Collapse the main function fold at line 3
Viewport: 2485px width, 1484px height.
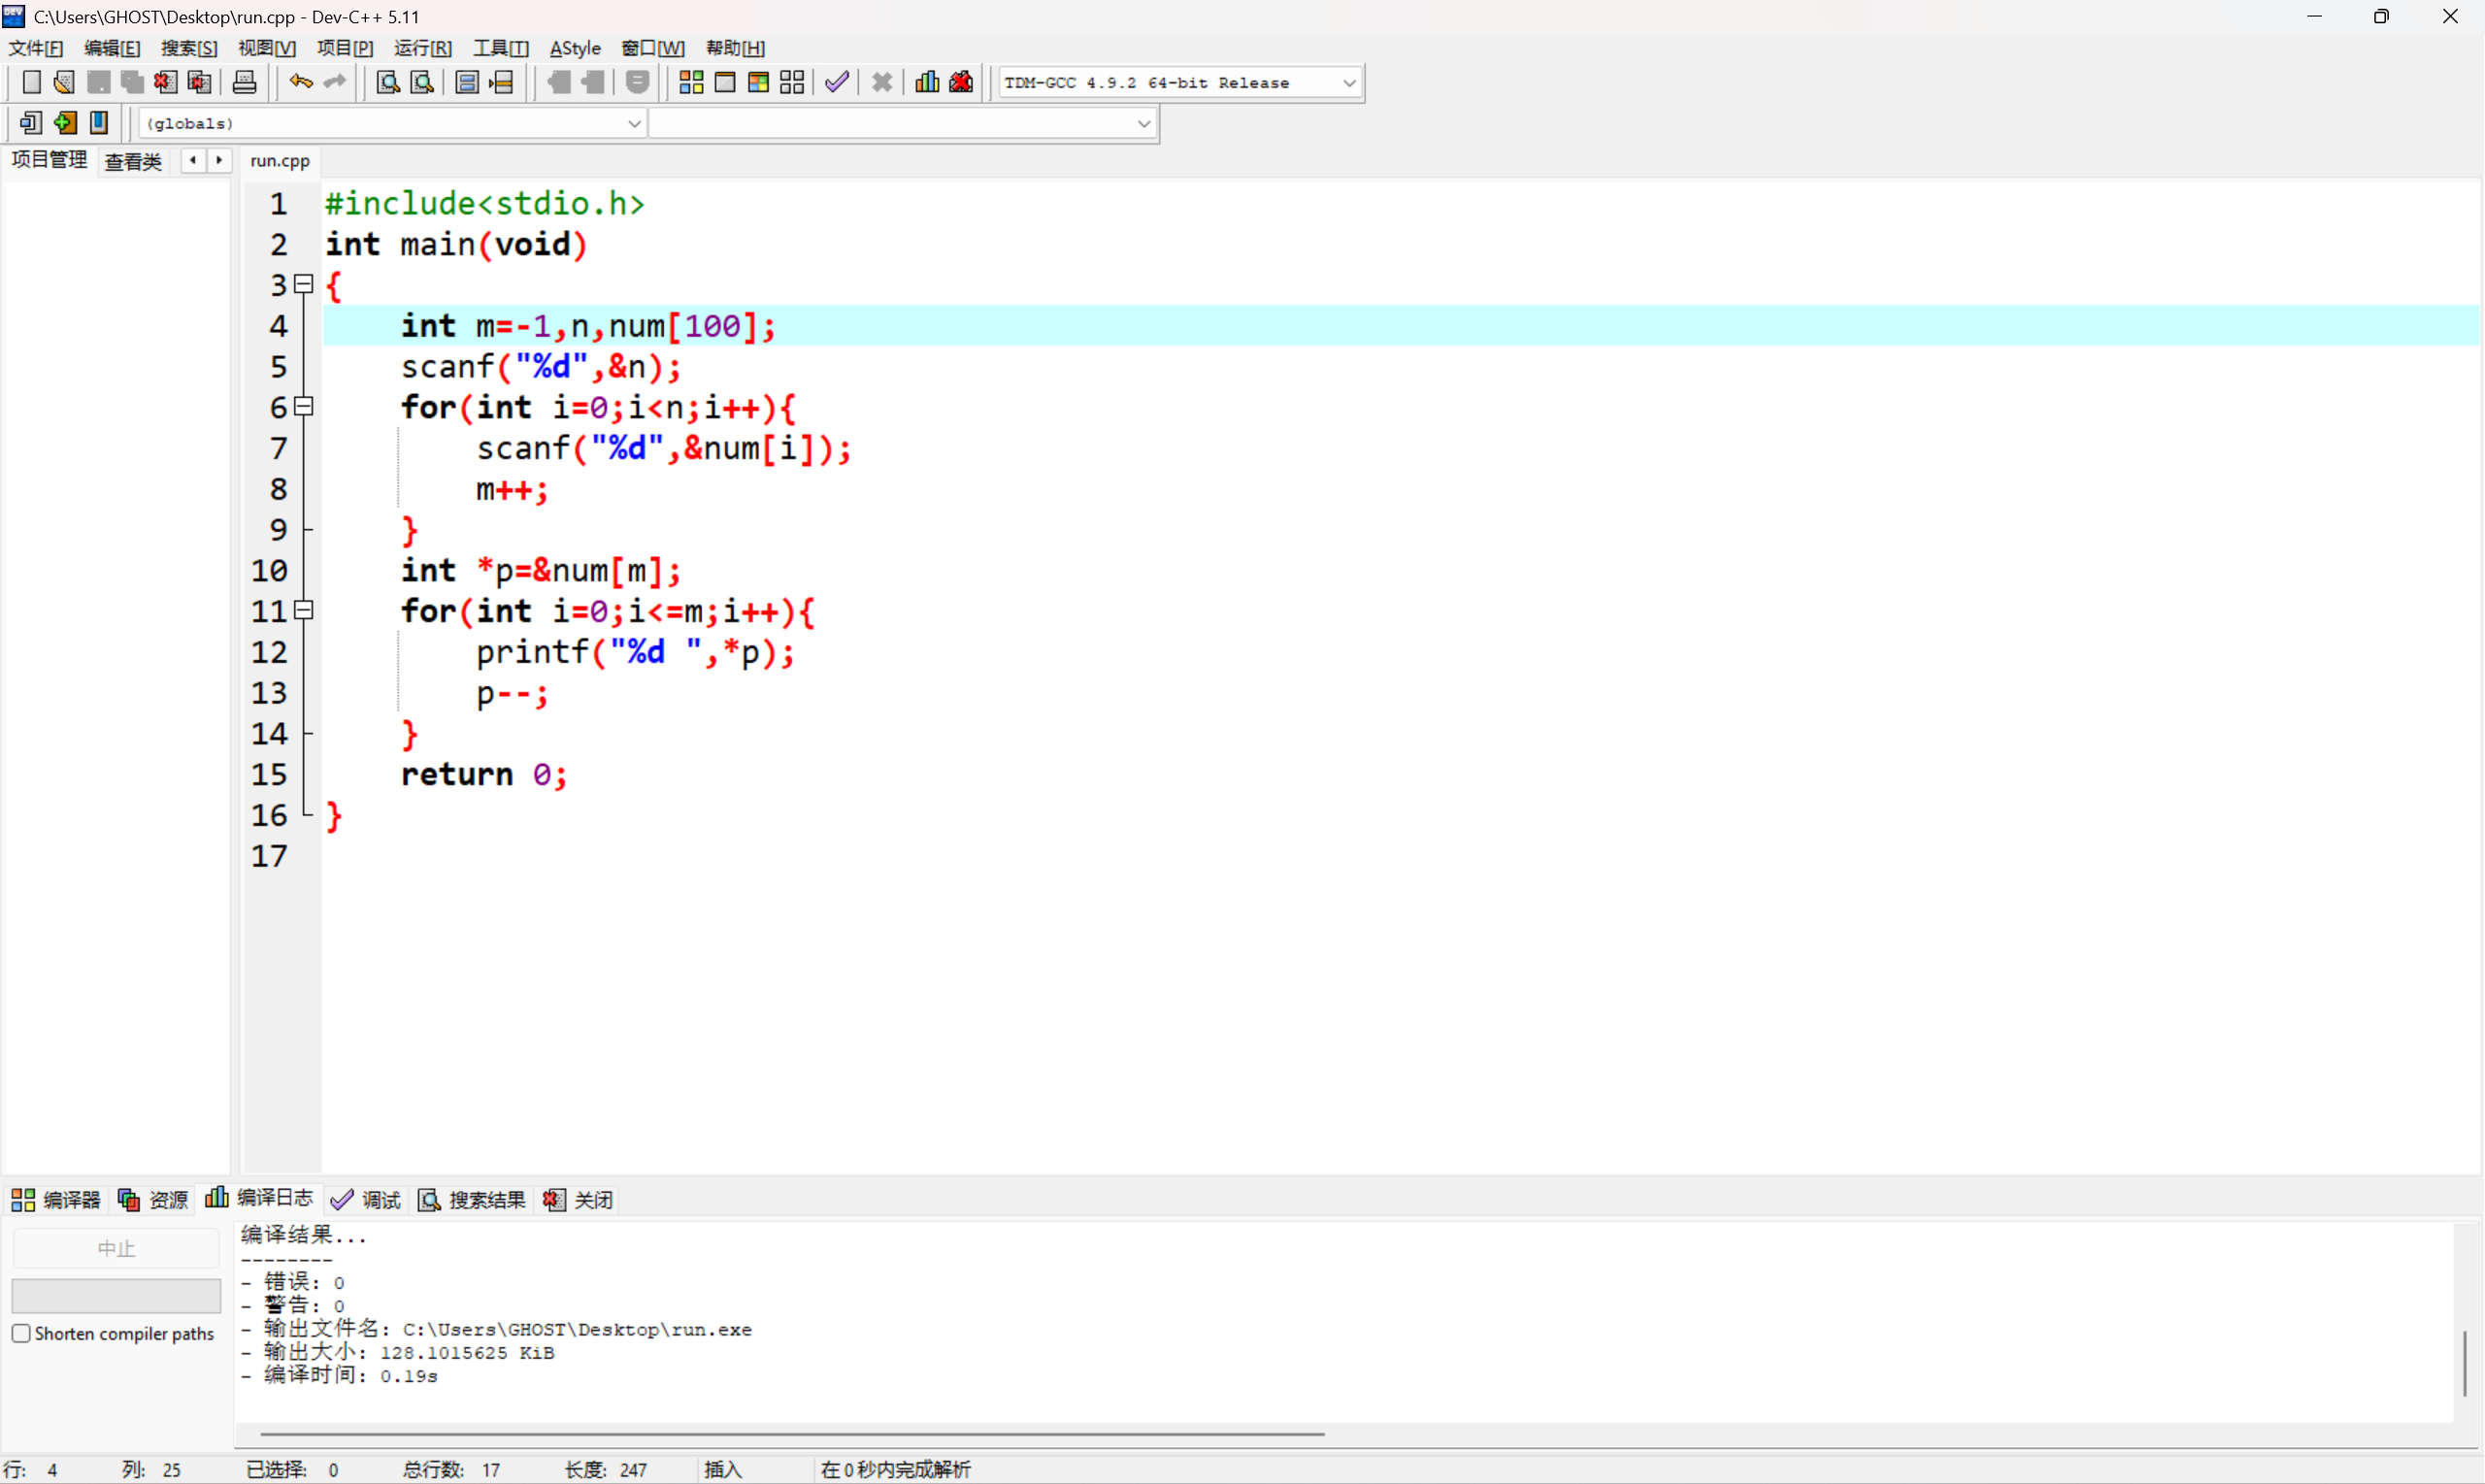click(305, 284)
